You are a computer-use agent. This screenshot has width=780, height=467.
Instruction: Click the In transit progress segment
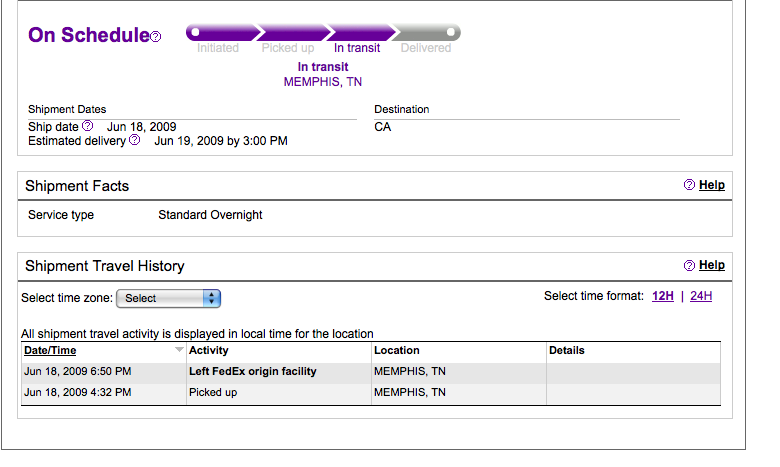pyautogui.click(x=361, y=33)
